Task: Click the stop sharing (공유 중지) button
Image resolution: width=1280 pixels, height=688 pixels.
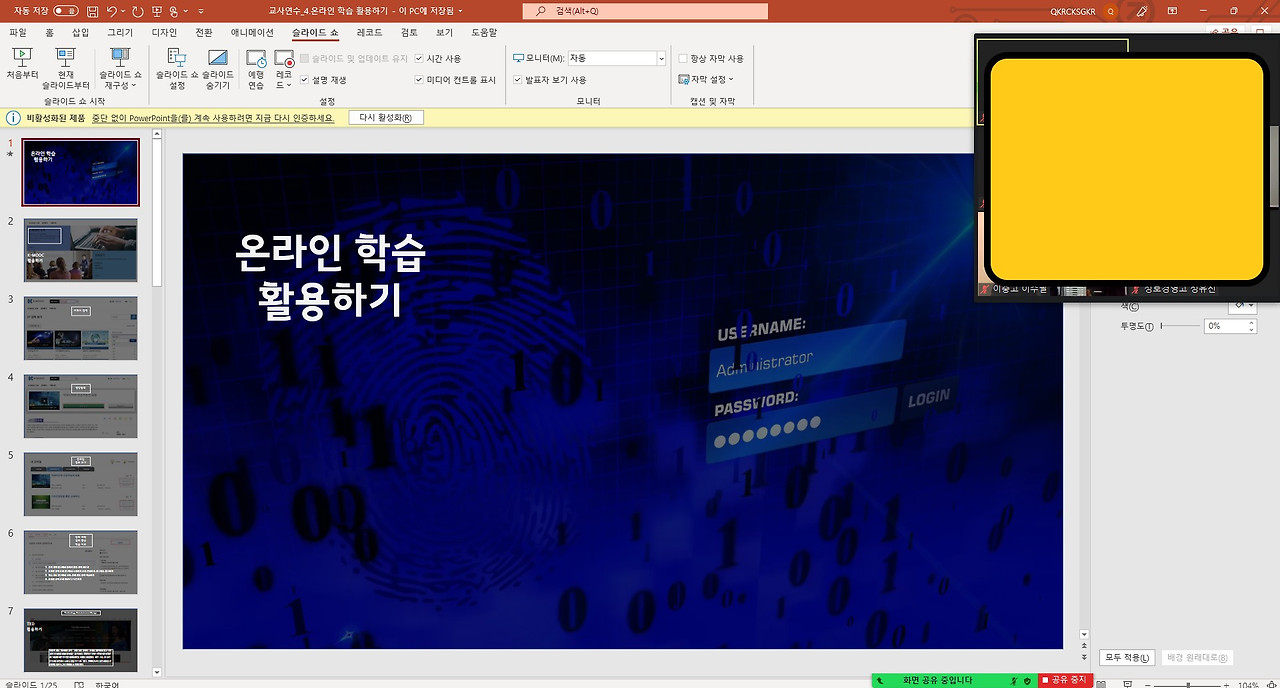Action: point(1065,680)
